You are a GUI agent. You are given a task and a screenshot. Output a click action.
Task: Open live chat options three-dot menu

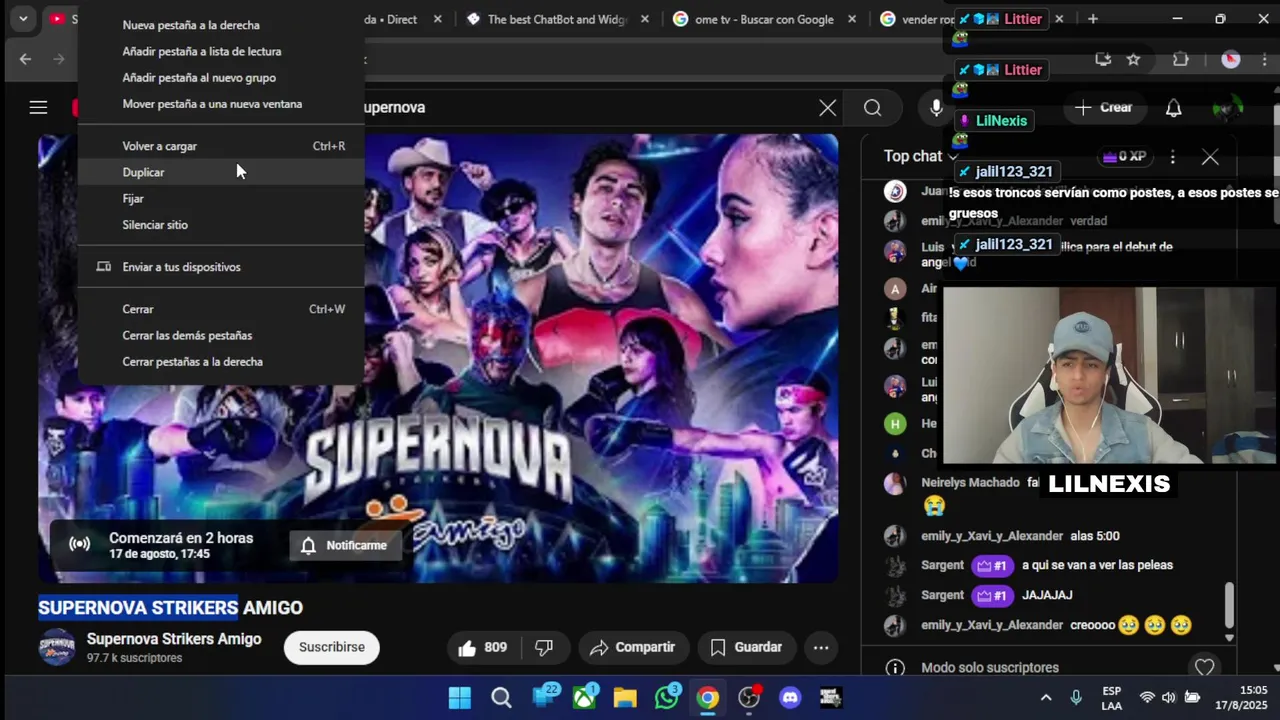[1173, 157]
